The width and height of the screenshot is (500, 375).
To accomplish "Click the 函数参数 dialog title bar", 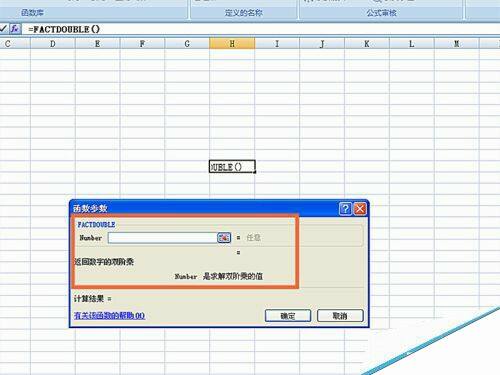I will click(x=205, y=208).
